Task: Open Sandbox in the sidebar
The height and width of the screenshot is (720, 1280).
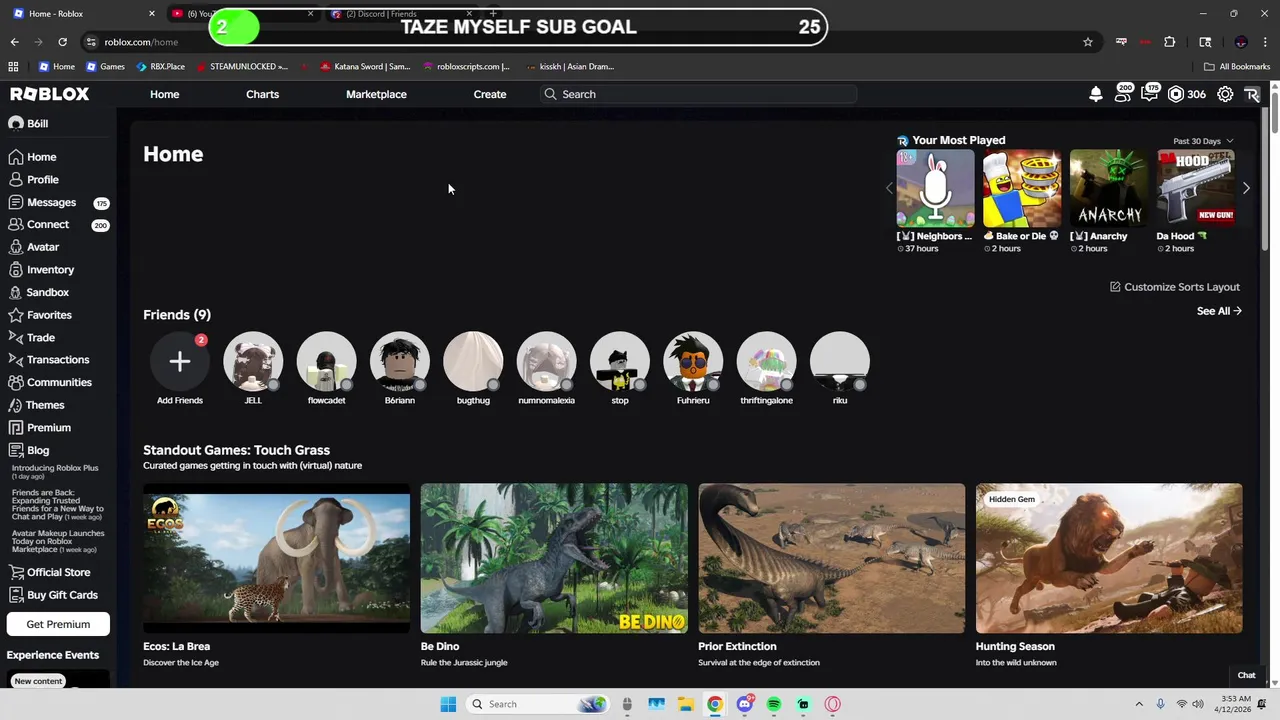Action: coord(47,293)
